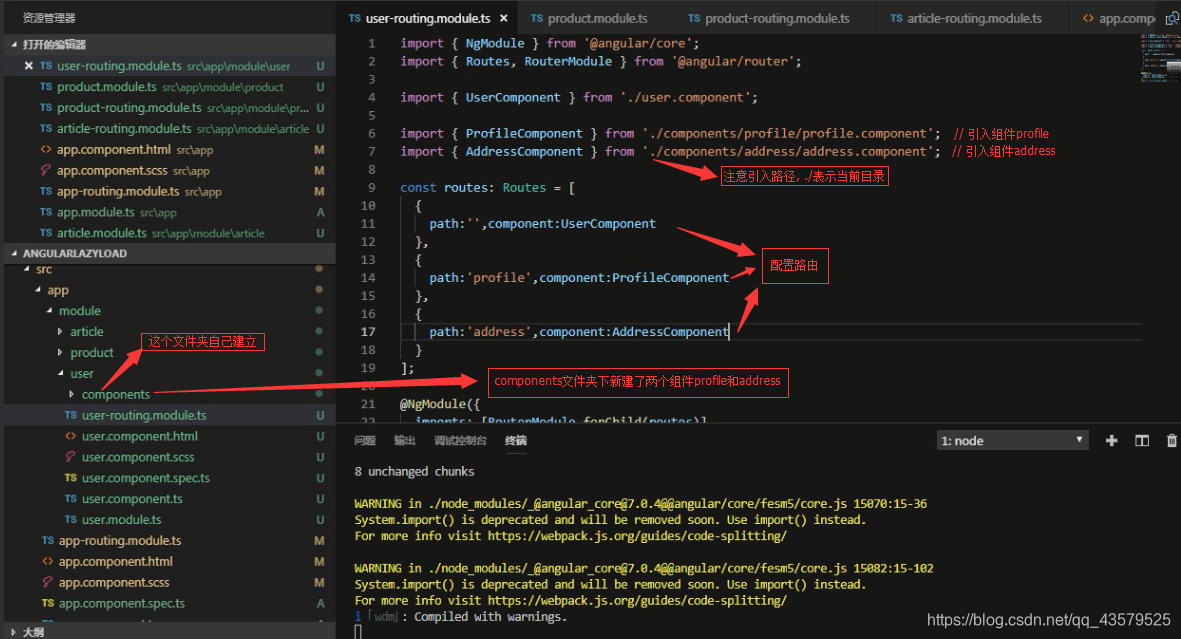This screenshot has width=1181, height=639.
Task: Switch to the output panel tab 输出
Action: coord(404,441)
